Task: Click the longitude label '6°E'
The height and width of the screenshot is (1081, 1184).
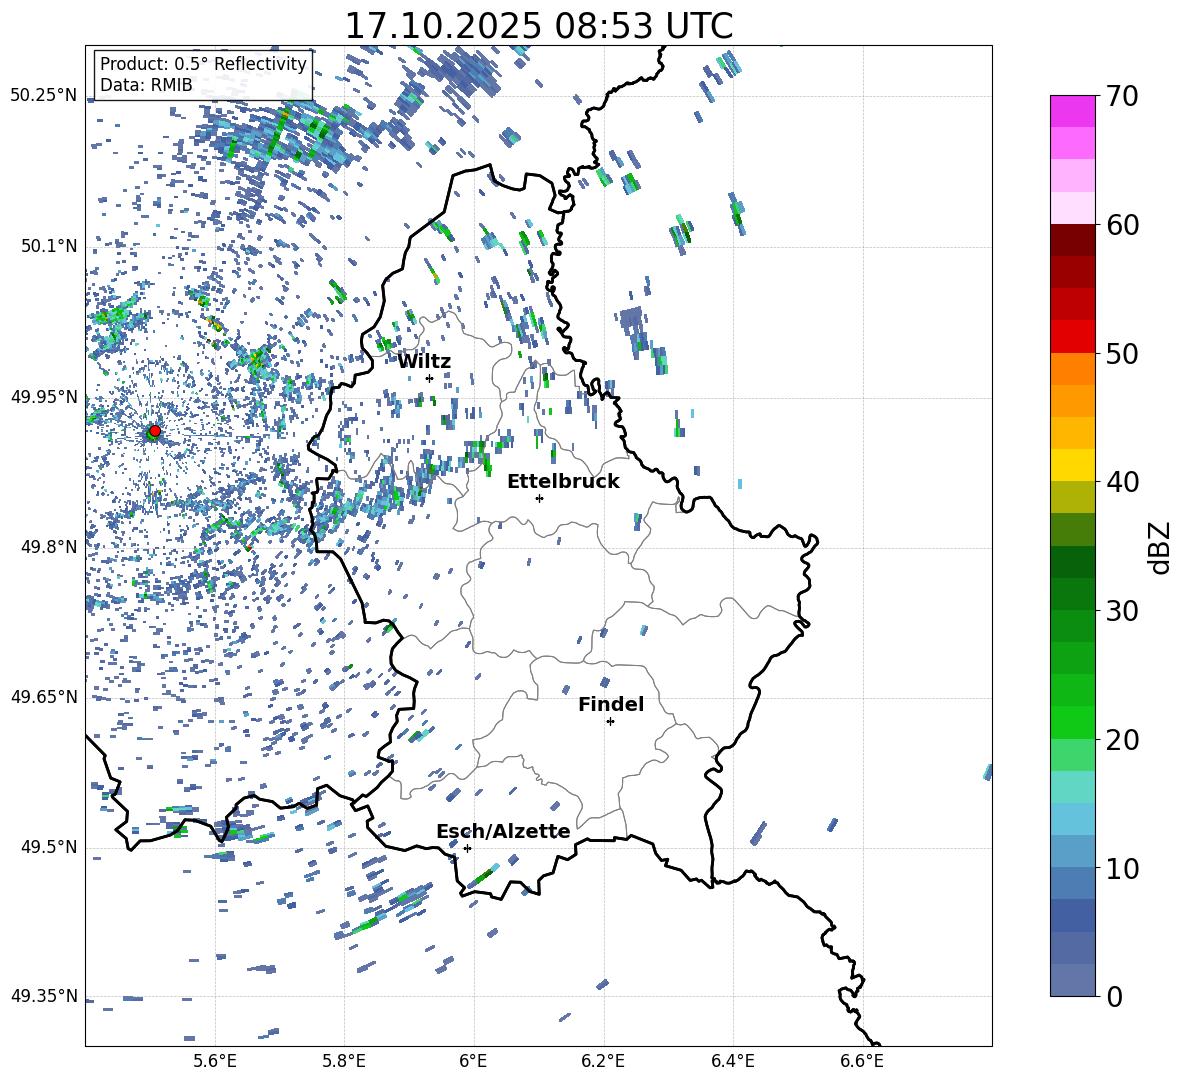Action: (x=473, y=1061)
